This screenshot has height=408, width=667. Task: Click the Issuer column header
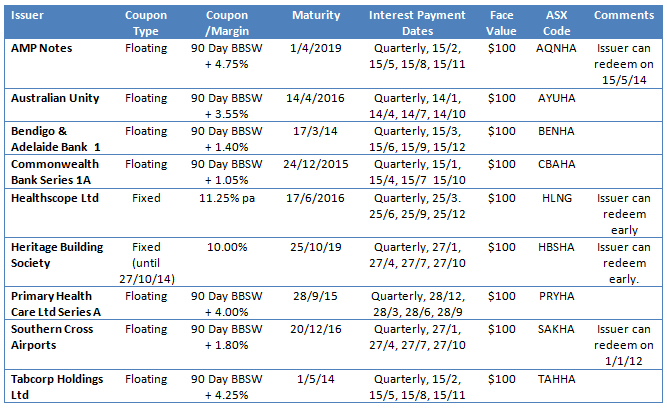click(28, 16)
